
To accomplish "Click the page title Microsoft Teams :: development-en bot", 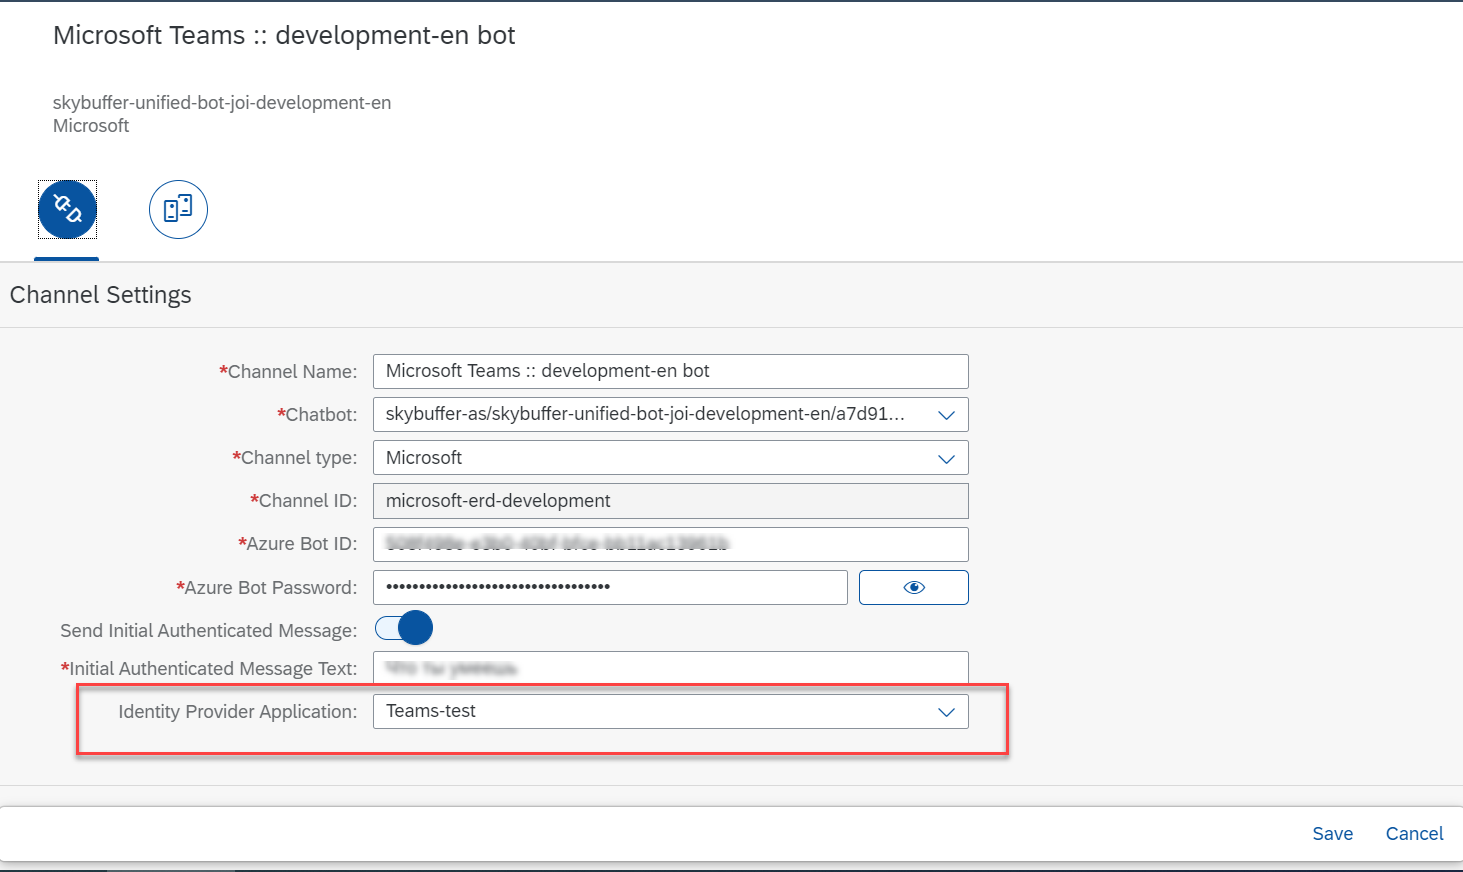I will coord(284,35).
